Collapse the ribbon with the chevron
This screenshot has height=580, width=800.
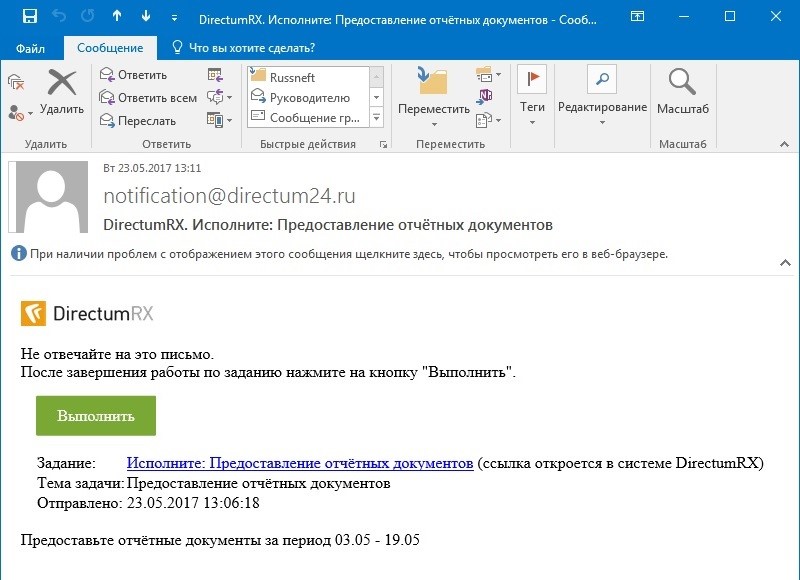point(784,145)
